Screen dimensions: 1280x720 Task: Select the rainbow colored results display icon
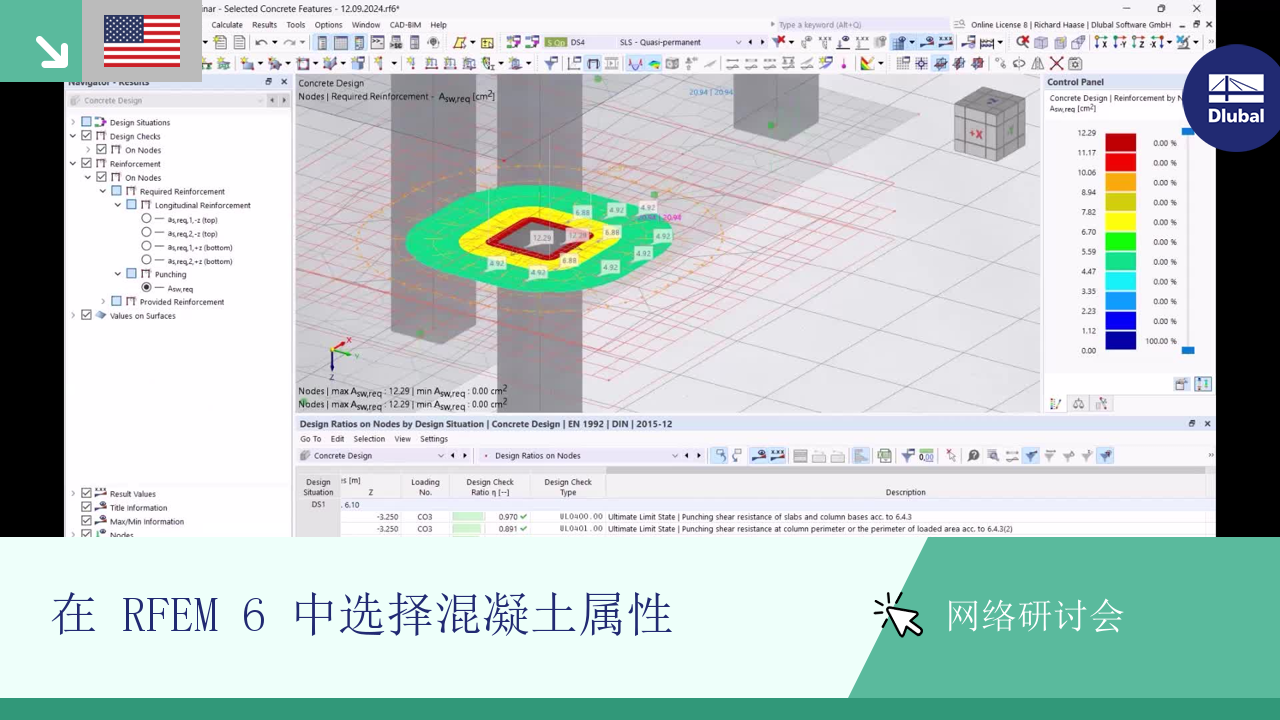pos(652,63)
